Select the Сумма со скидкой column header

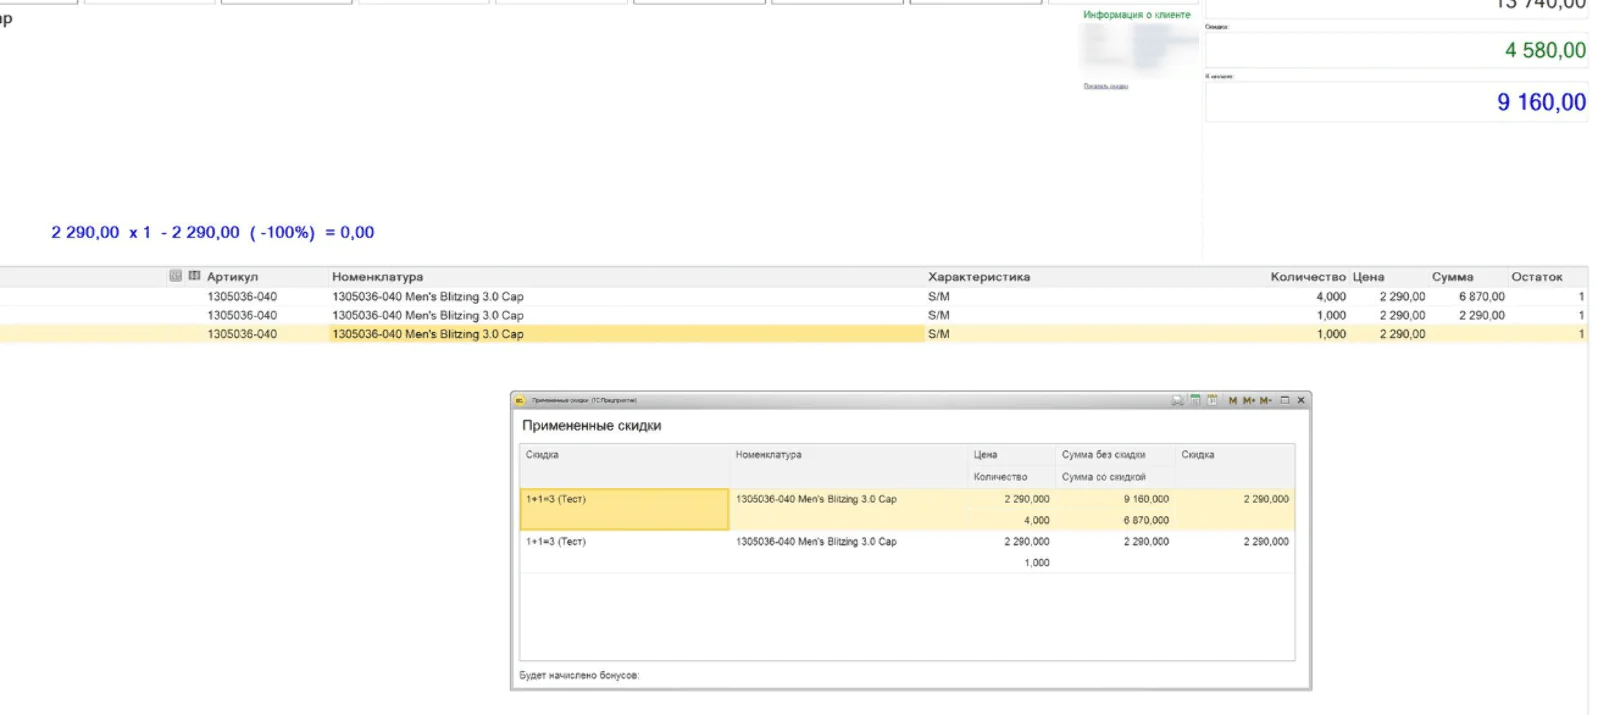pos(1103,477)
